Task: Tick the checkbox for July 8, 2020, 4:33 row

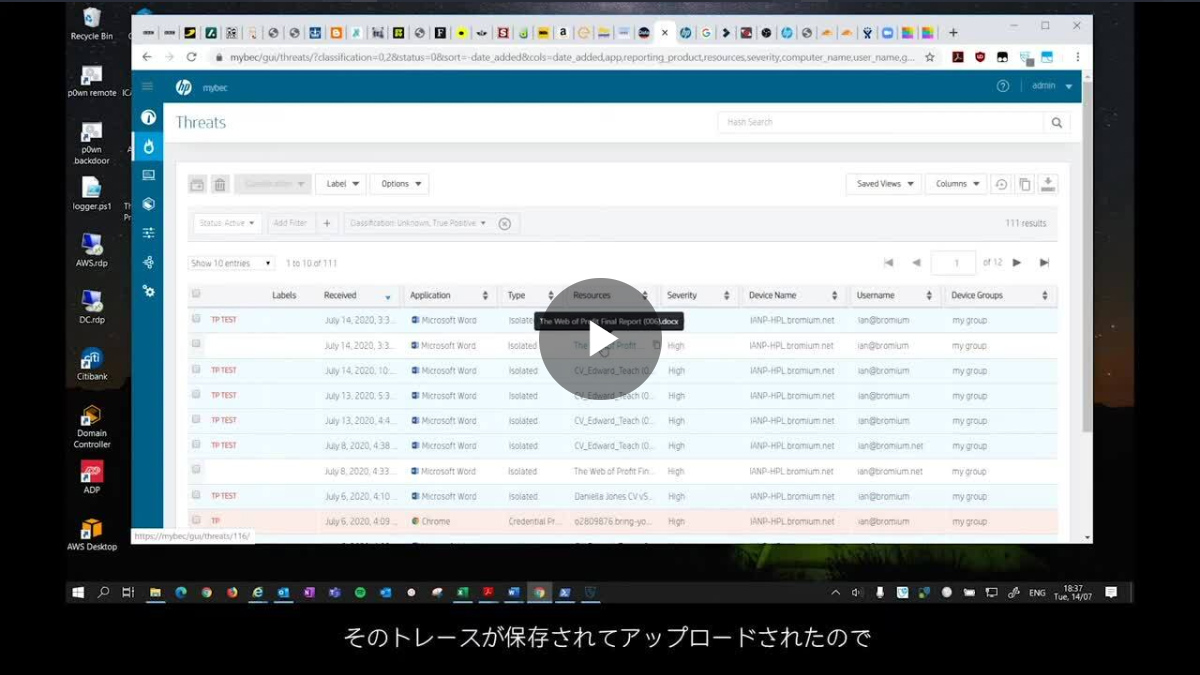Action: [196, 470]
